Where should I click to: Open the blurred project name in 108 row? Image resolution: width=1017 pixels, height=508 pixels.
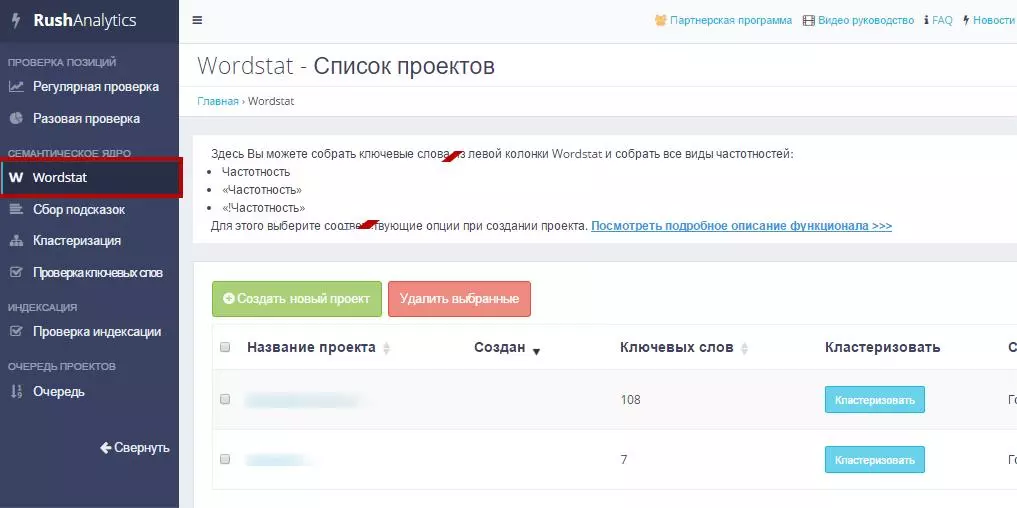pos(302,400)
